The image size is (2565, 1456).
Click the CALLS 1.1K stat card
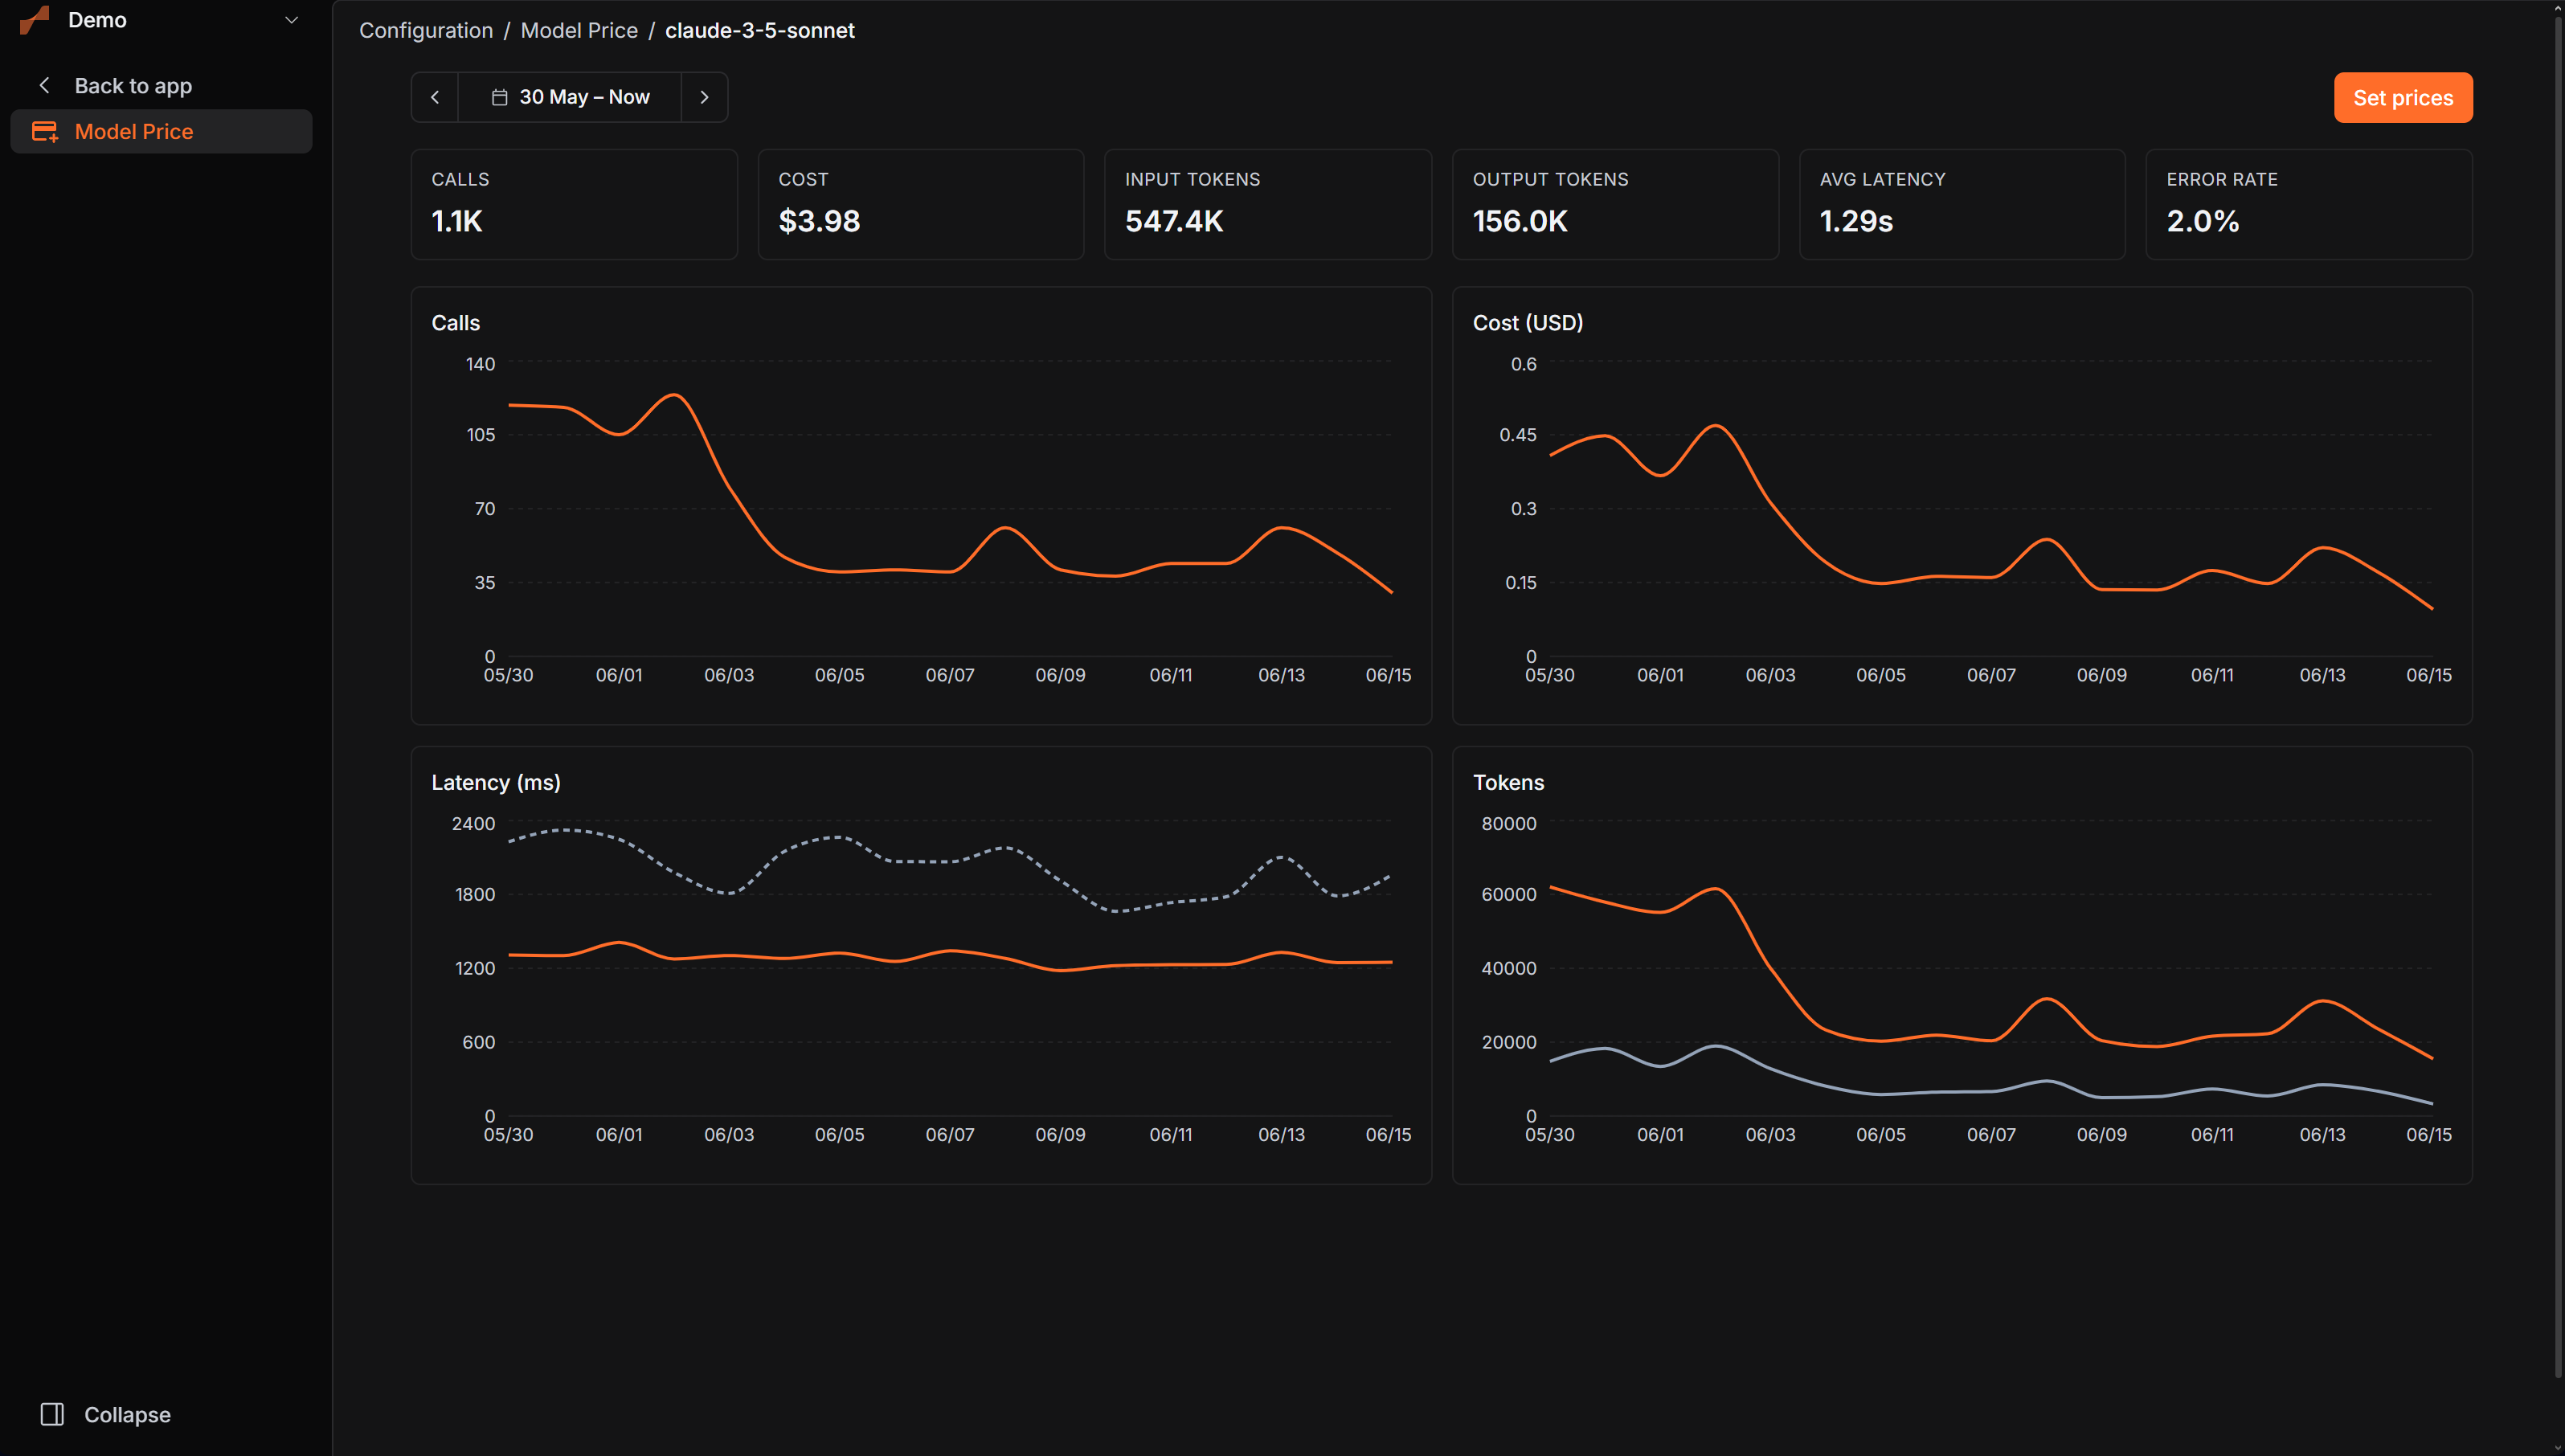tap(574, 205)
